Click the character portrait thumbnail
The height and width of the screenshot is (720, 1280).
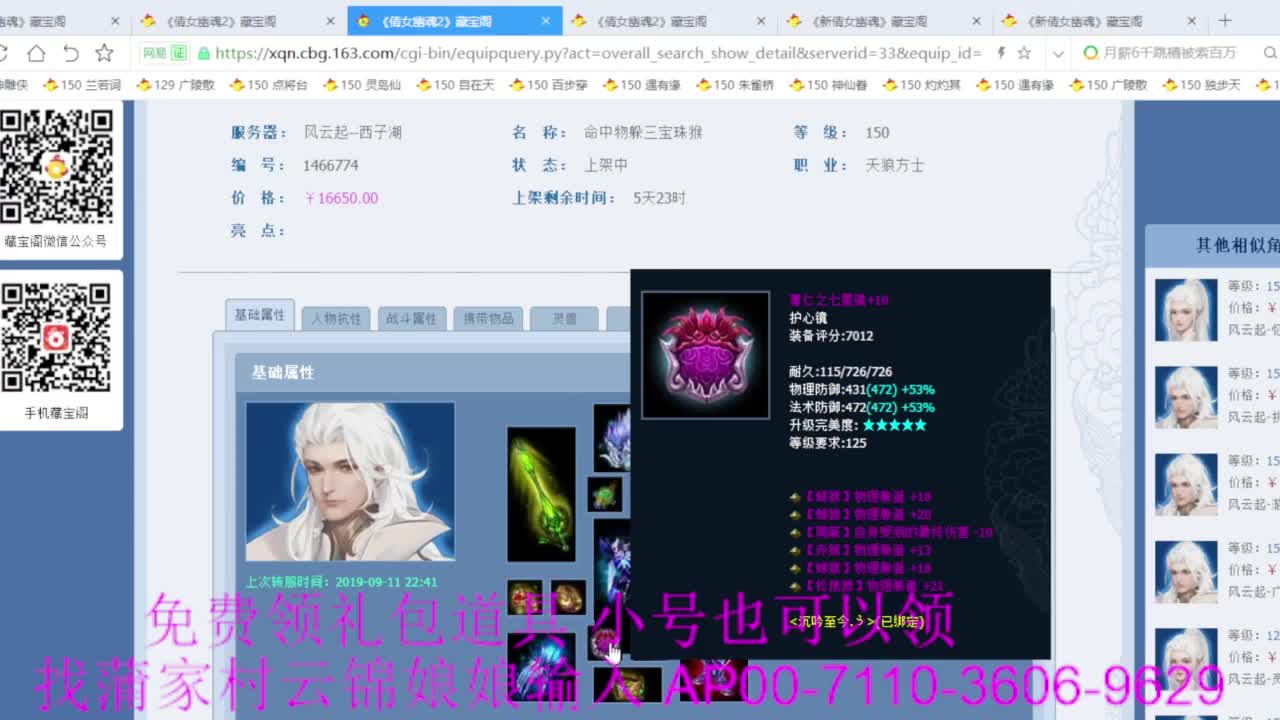click(x=348, y=480)
